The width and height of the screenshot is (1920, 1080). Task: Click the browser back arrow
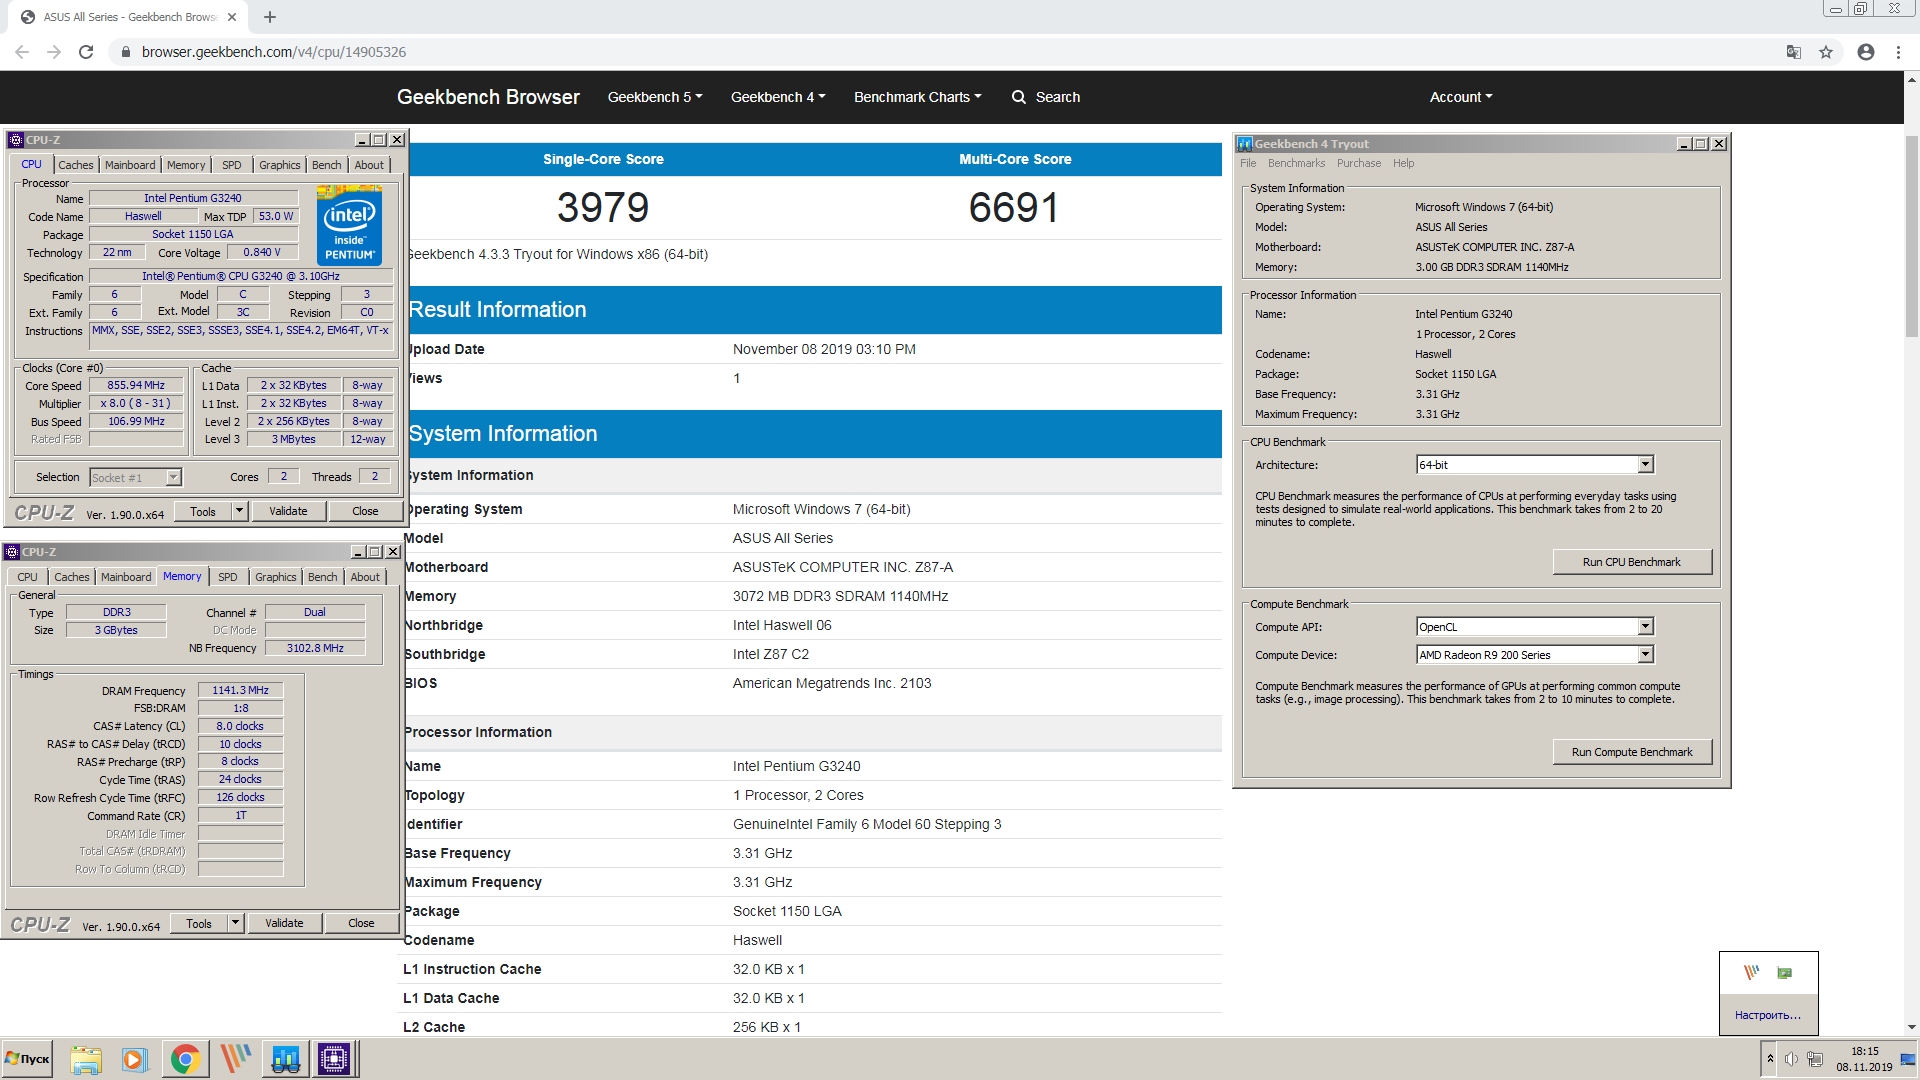point(22,52)
